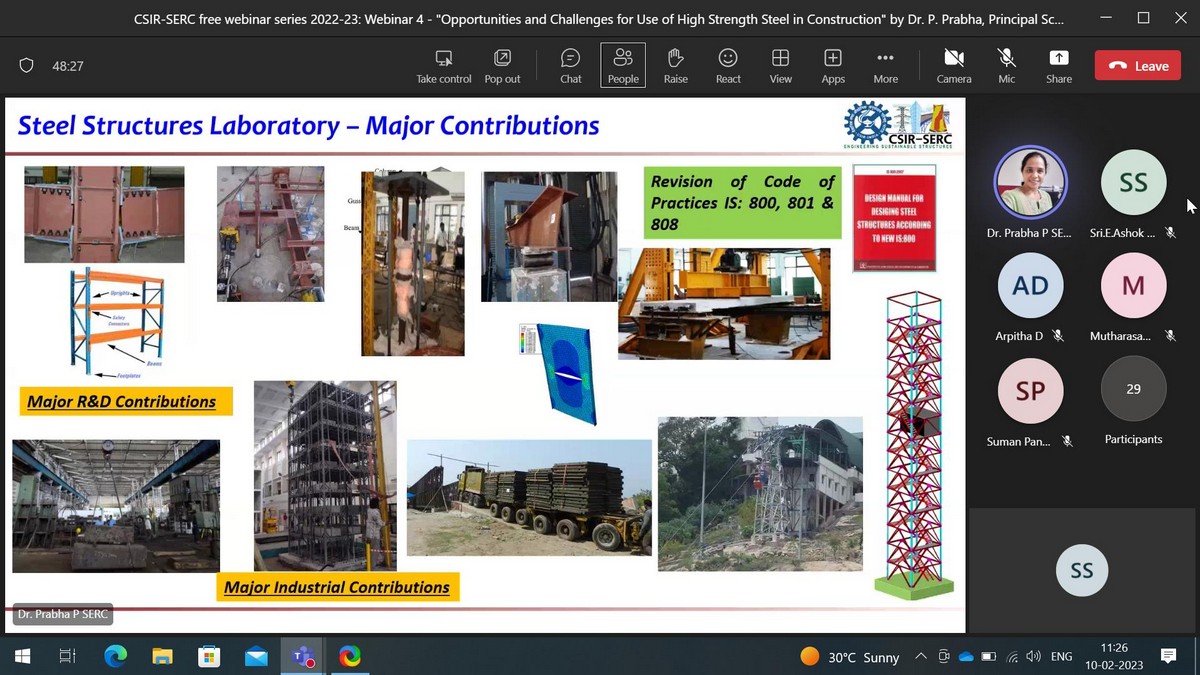This screenshot has height=675, width=1200.
Task: Change the meeting View layout
Action: (x=781, y=66)
